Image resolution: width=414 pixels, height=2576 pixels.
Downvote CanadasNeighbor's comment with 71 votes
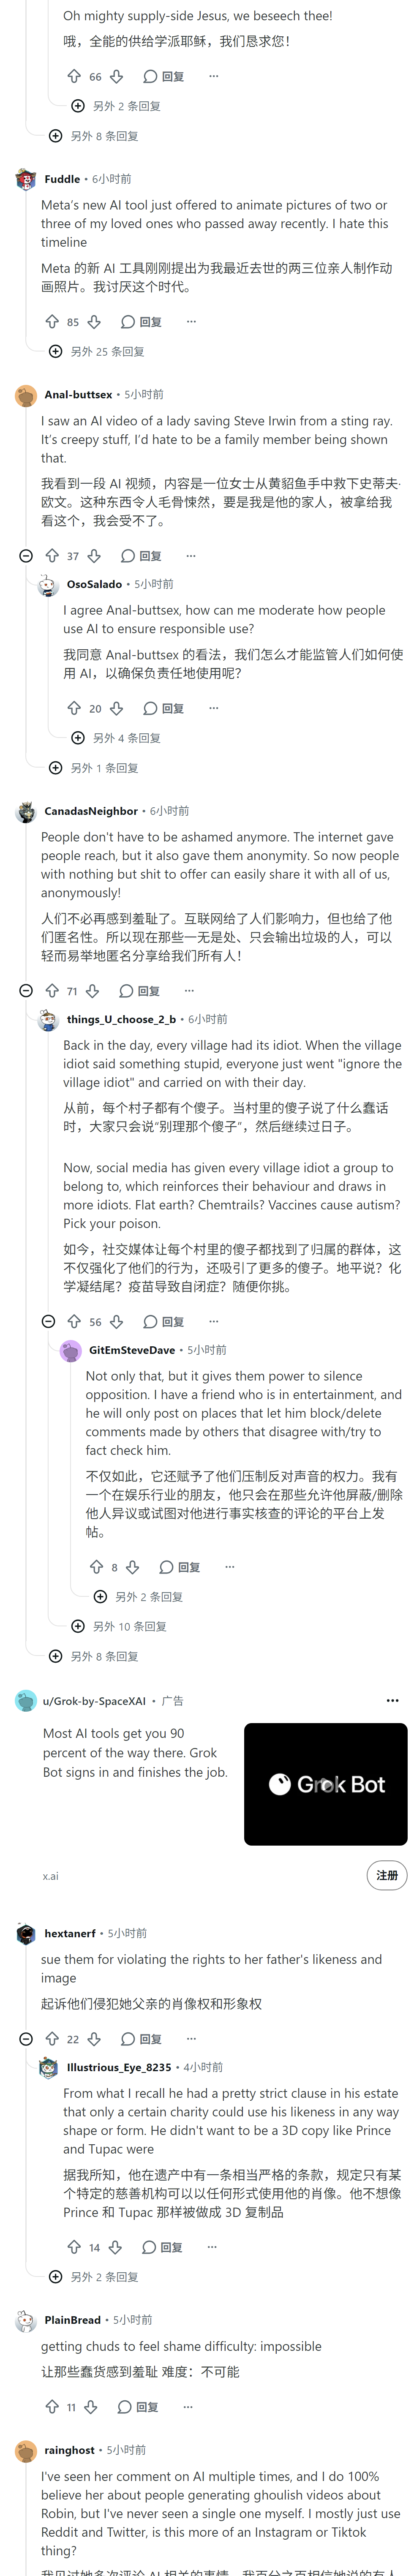pyautogui.click(x=92, y=991)
